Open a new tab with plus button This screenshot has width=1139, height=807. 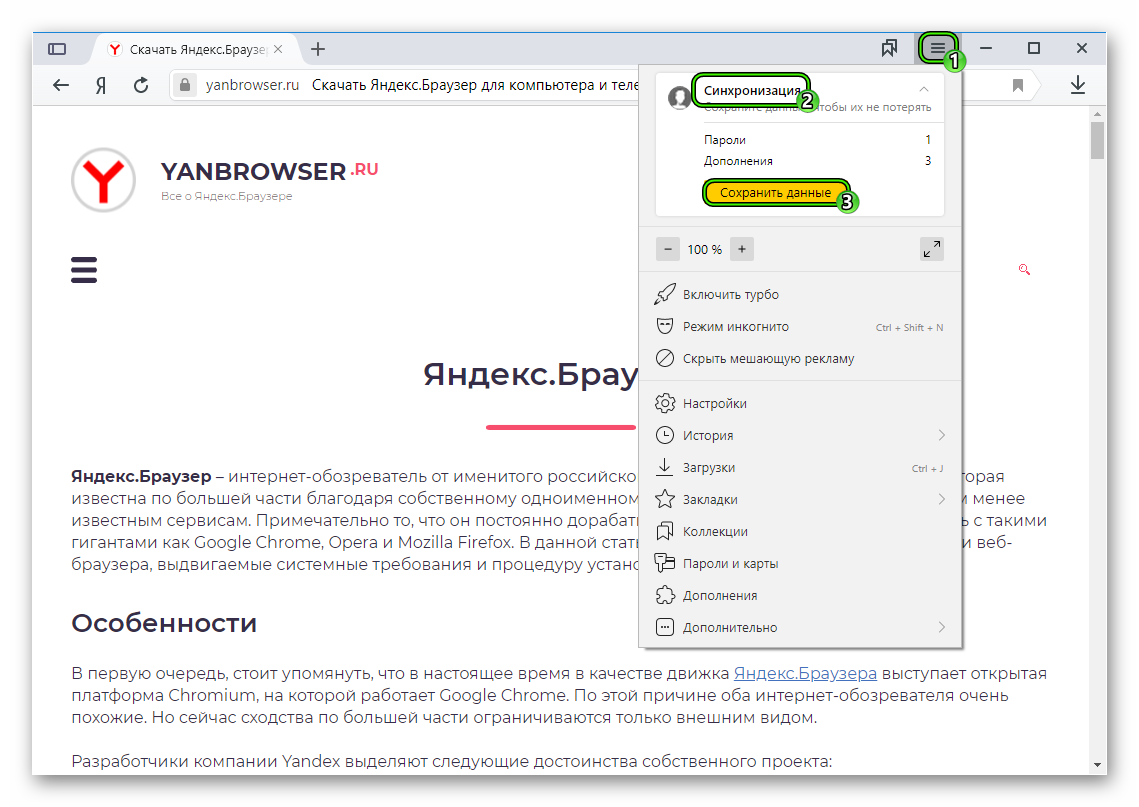(317, 49)
